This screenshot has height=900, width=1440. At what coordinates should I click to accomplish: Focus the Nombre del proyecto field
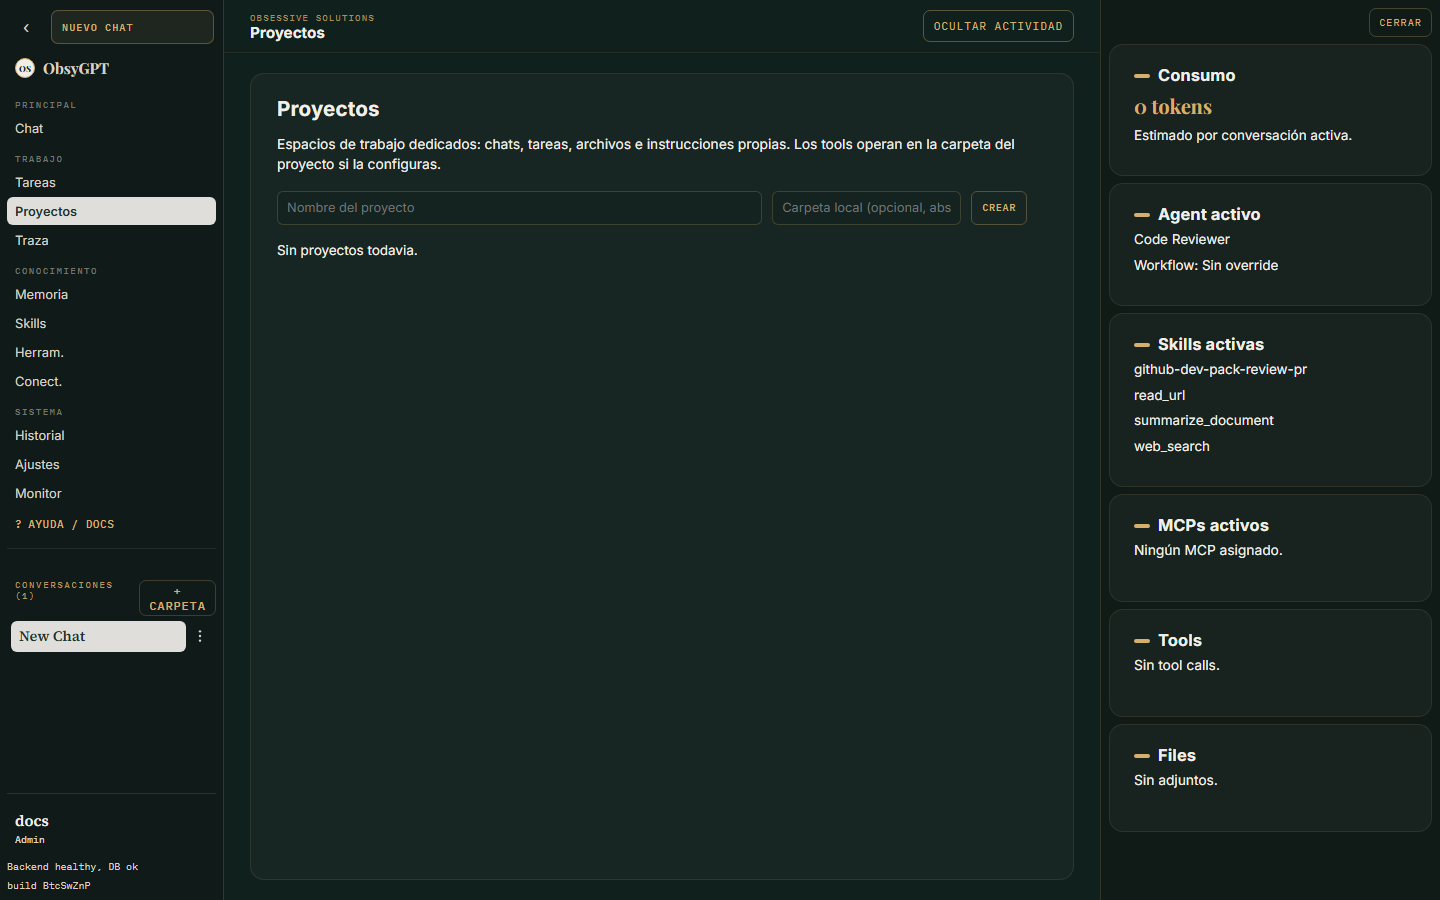click(x=519, y=208)
